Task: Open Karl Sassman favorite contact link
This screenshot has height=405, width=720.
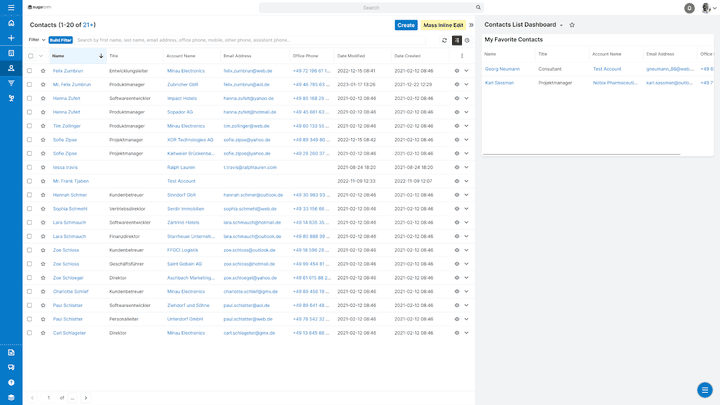Action: (x=499, y=83)
